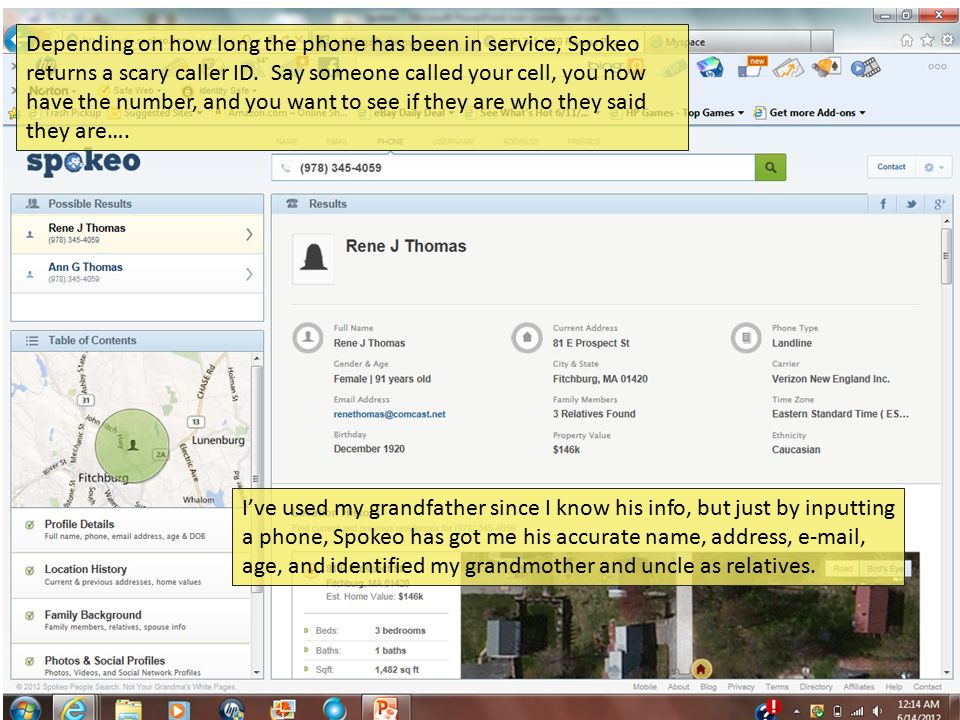Click the HP Games cube toolbar icon
The width and height of the screenshot is (960, 720).
[710, 67]
